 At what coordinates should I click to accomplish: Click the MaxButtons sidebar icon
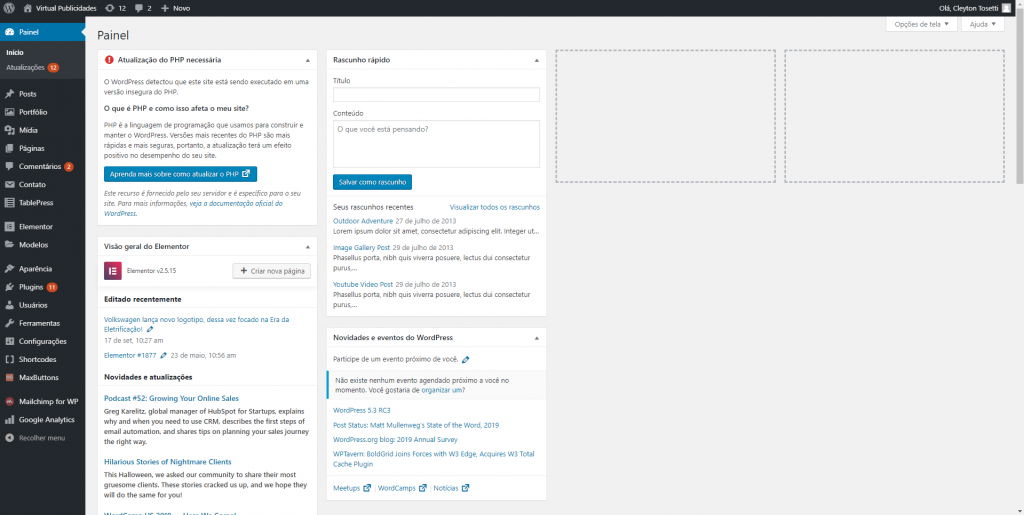pyautogui.click(x=9, y=377)
